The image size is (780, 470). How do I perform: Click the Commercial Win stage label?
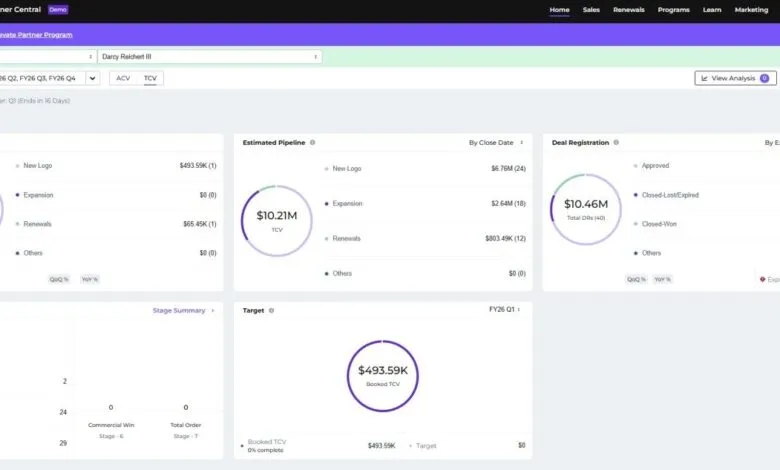point(111,425)
